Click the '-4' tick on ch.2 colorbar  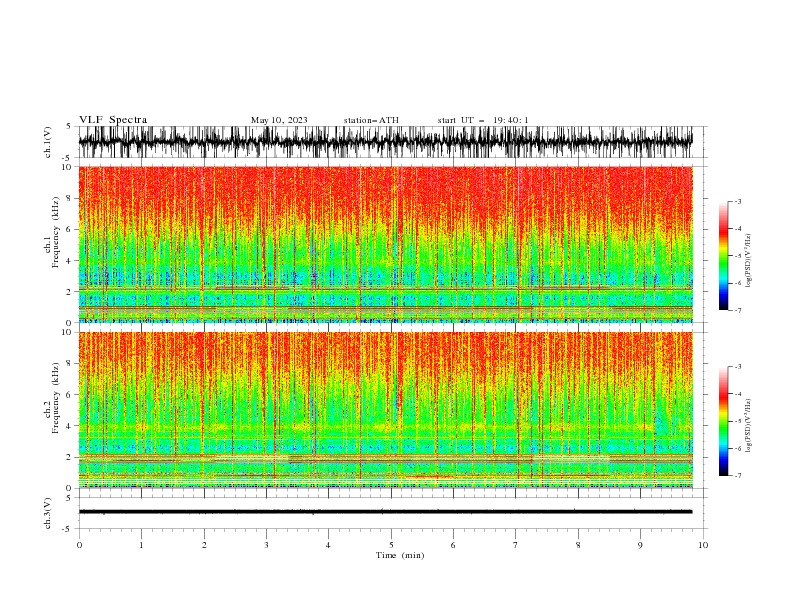point(737,394)
